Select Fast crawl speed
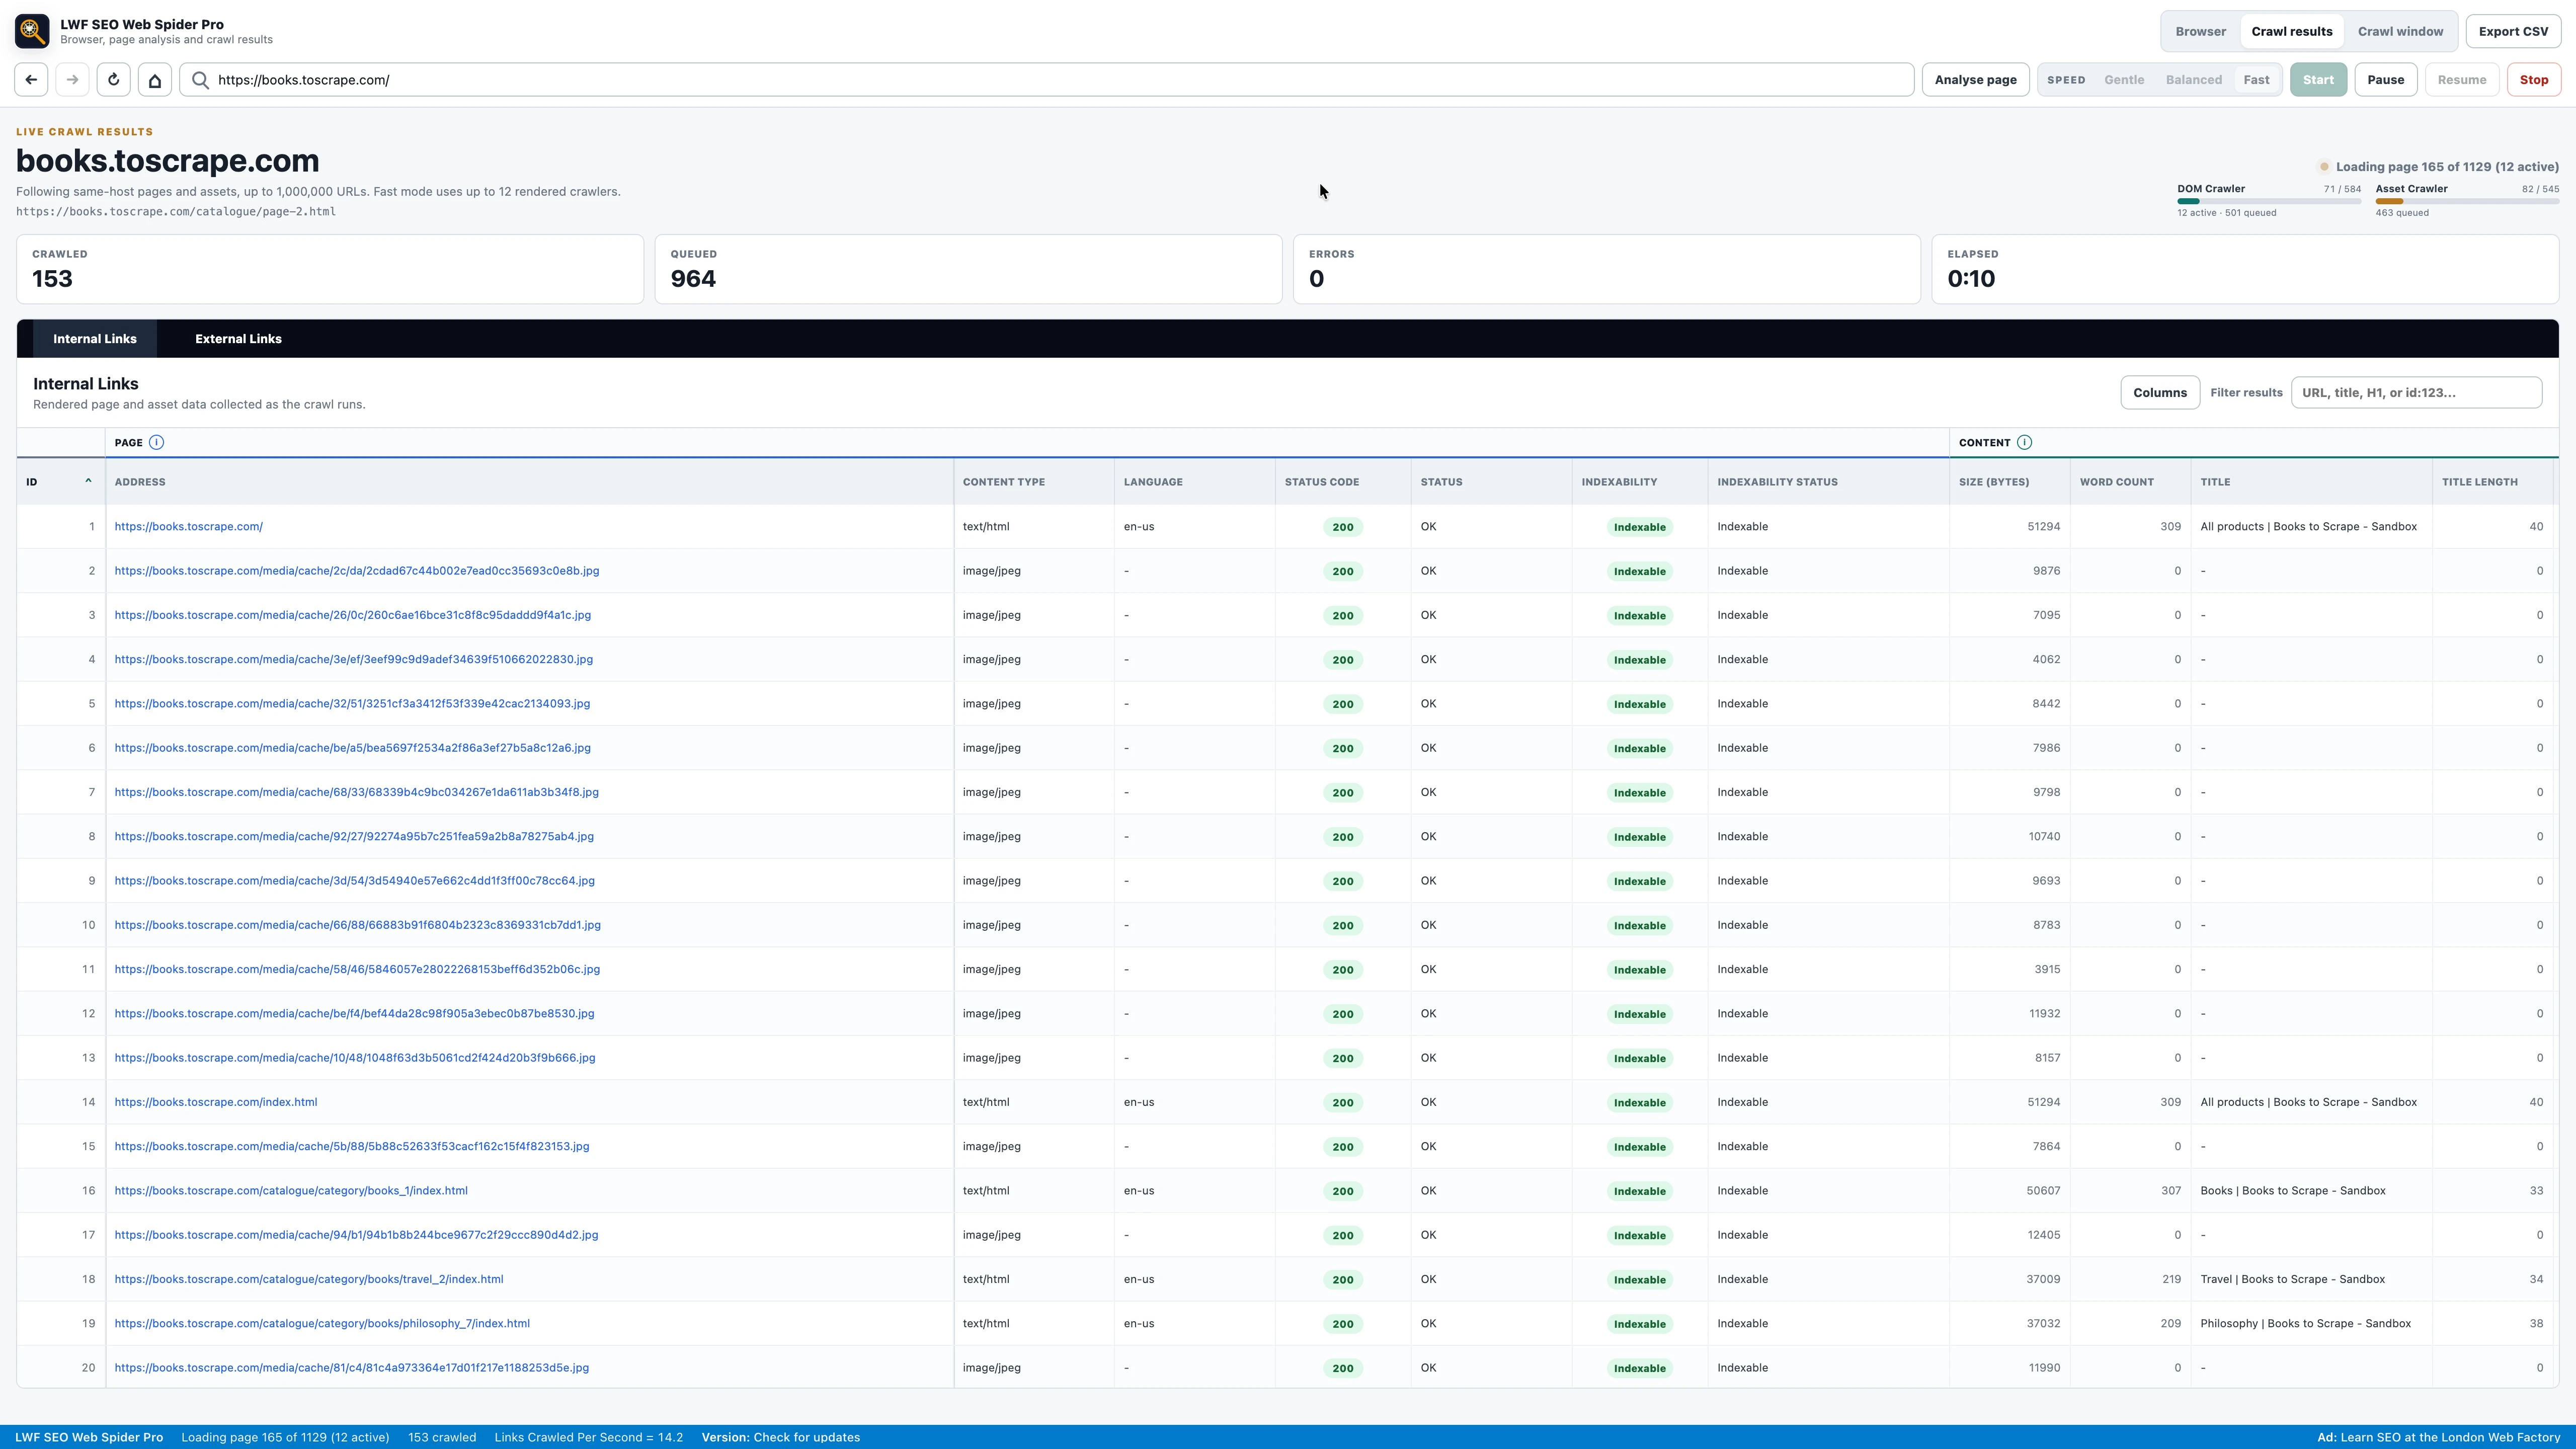2576x1449 pixels. point(2256,80)
